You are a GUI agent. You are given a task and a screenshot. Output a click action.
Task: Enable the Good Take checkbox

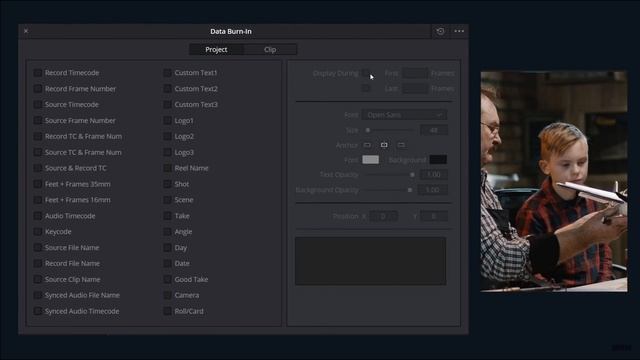tap(167, 280)
